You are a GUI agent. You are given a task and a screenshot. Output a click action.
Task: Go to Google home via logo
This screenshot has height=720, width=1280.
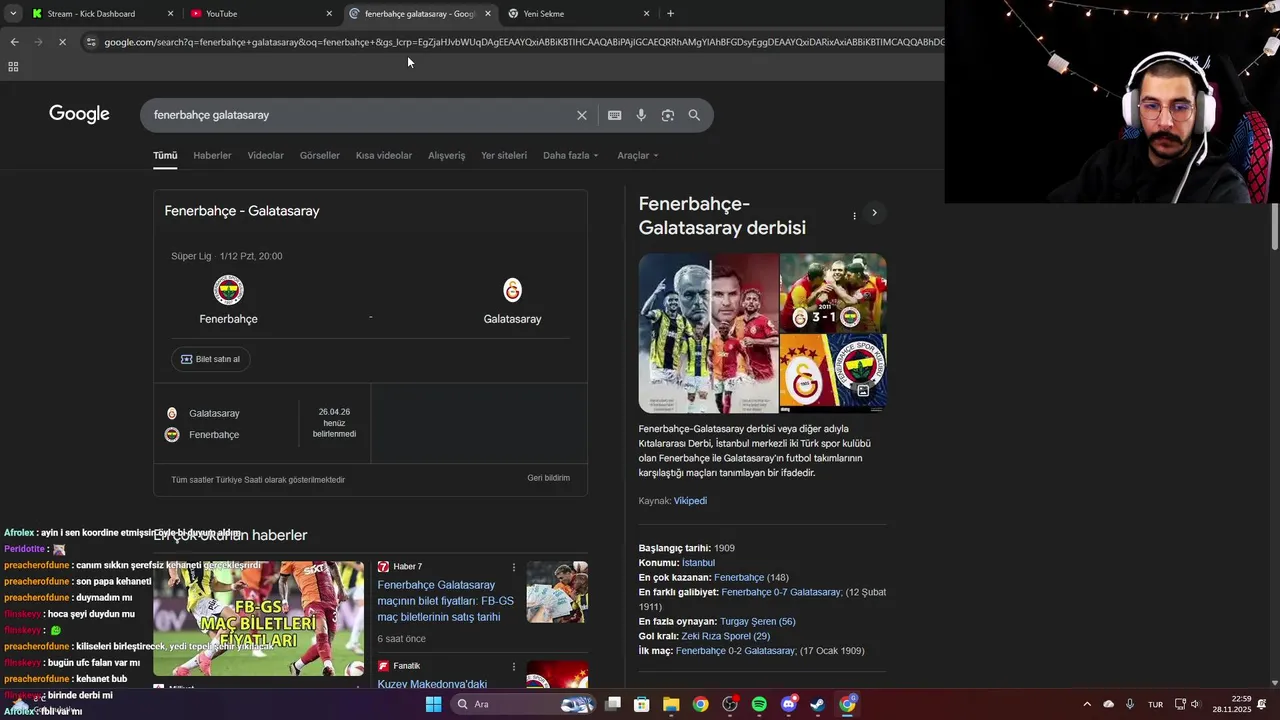click(79, 114)
